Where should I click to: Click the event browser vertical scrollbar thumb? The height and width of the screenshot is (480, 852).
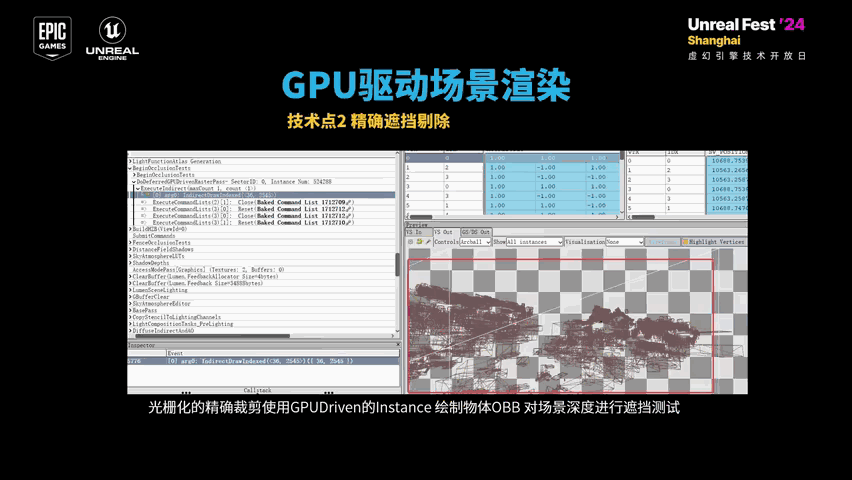coord(397,264)
